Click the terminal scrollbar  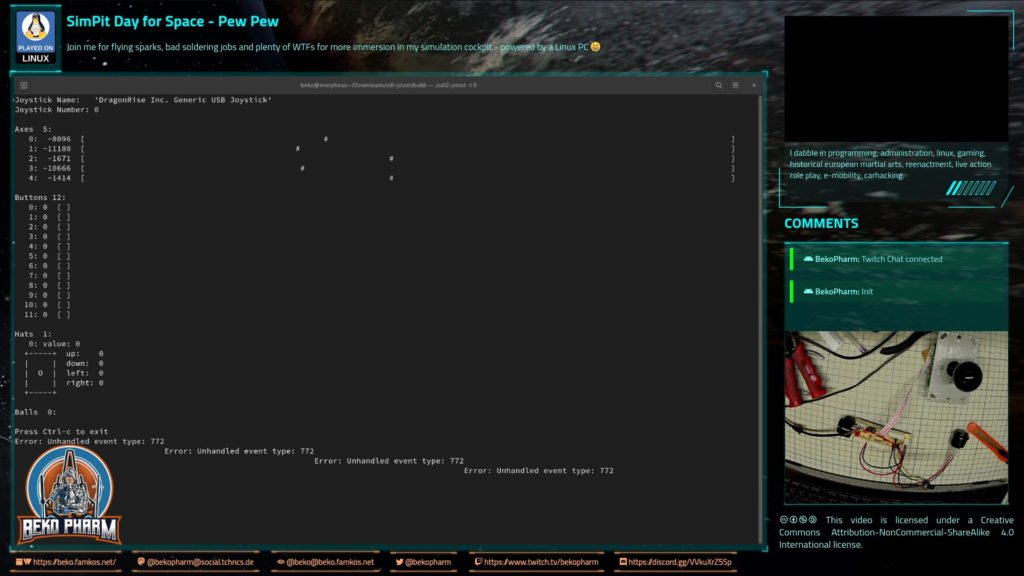click(760, 319)
